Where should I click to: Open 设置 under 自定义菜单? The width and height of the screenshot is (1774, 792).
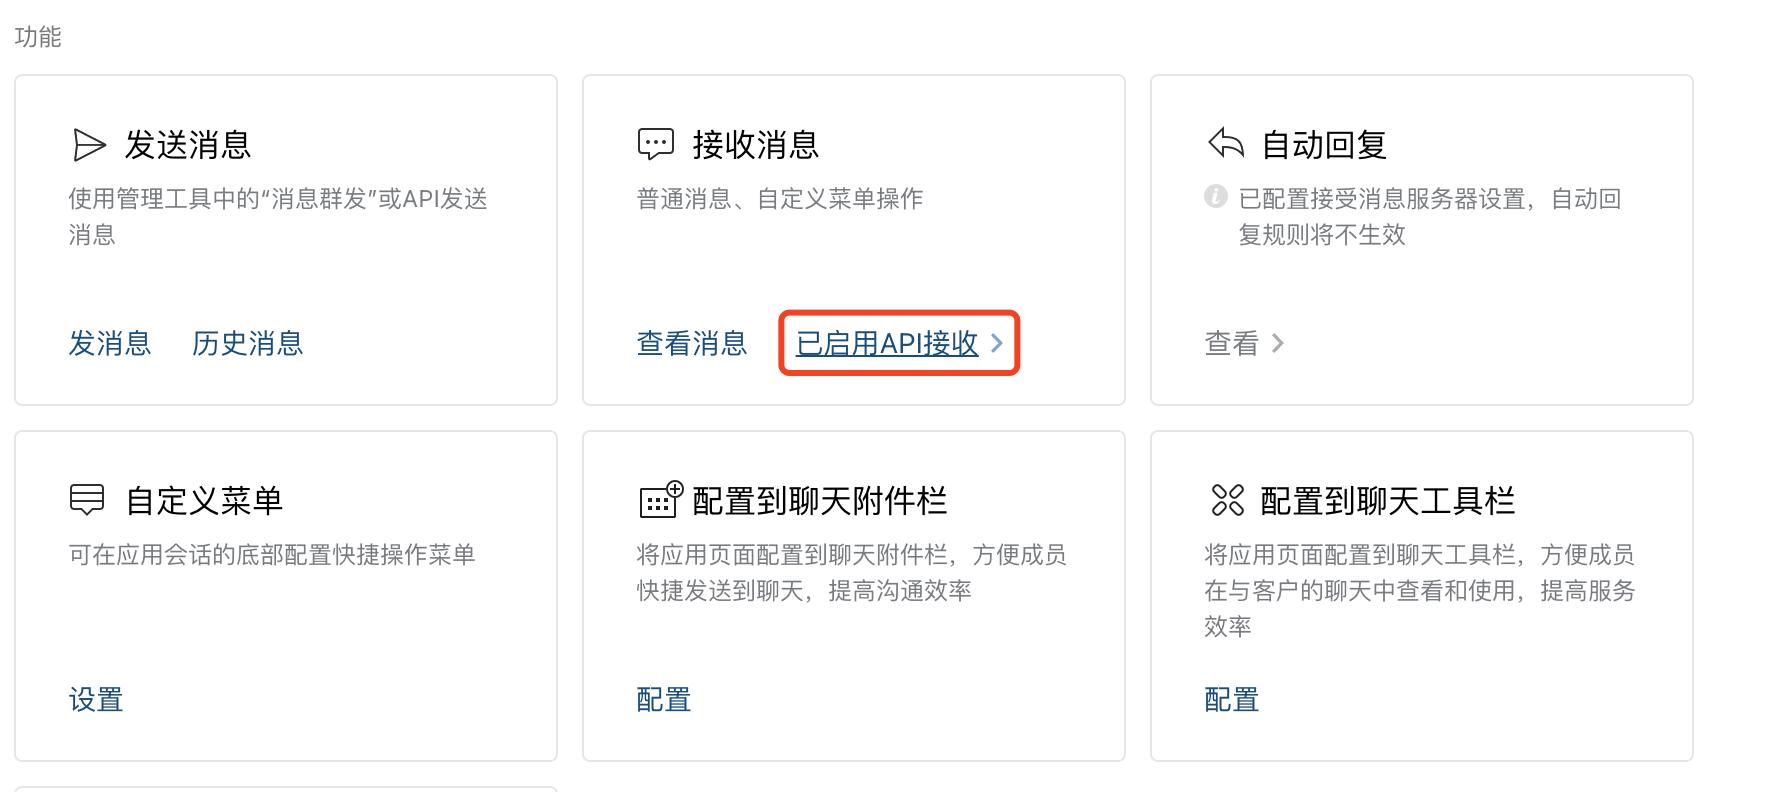tap(96, 701)
